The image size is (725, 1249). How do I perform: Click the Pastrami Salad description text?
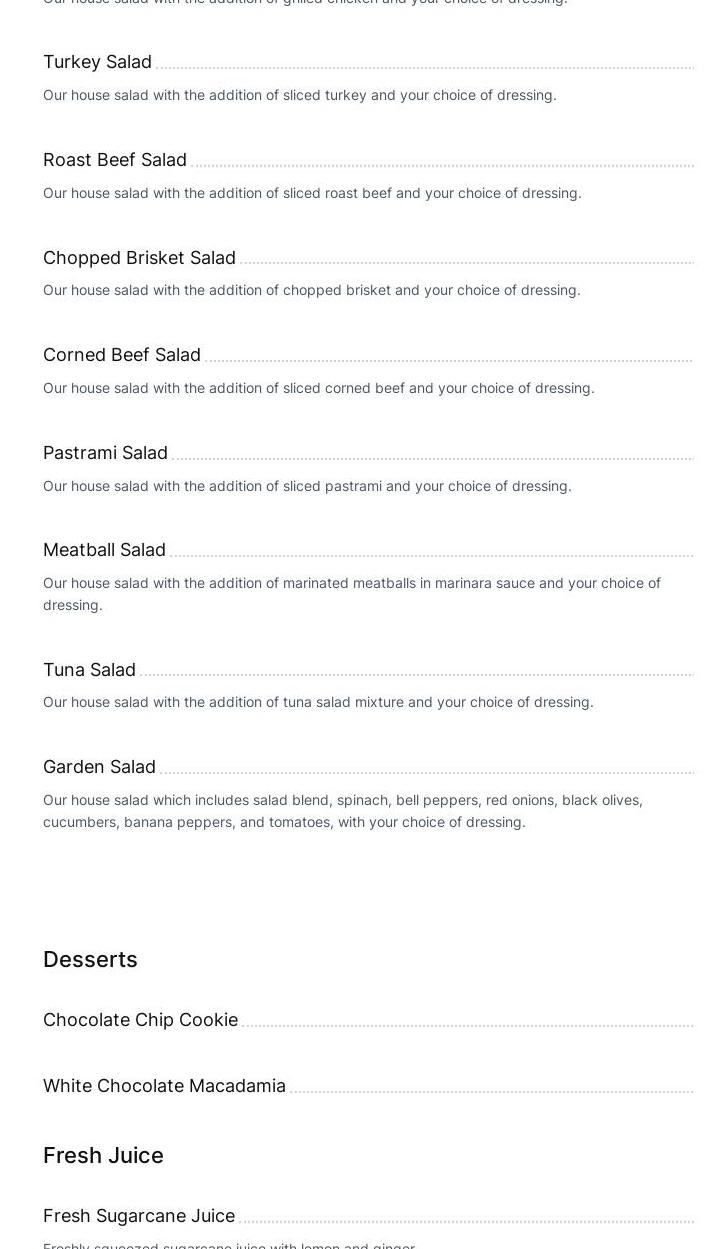(307, 486)
